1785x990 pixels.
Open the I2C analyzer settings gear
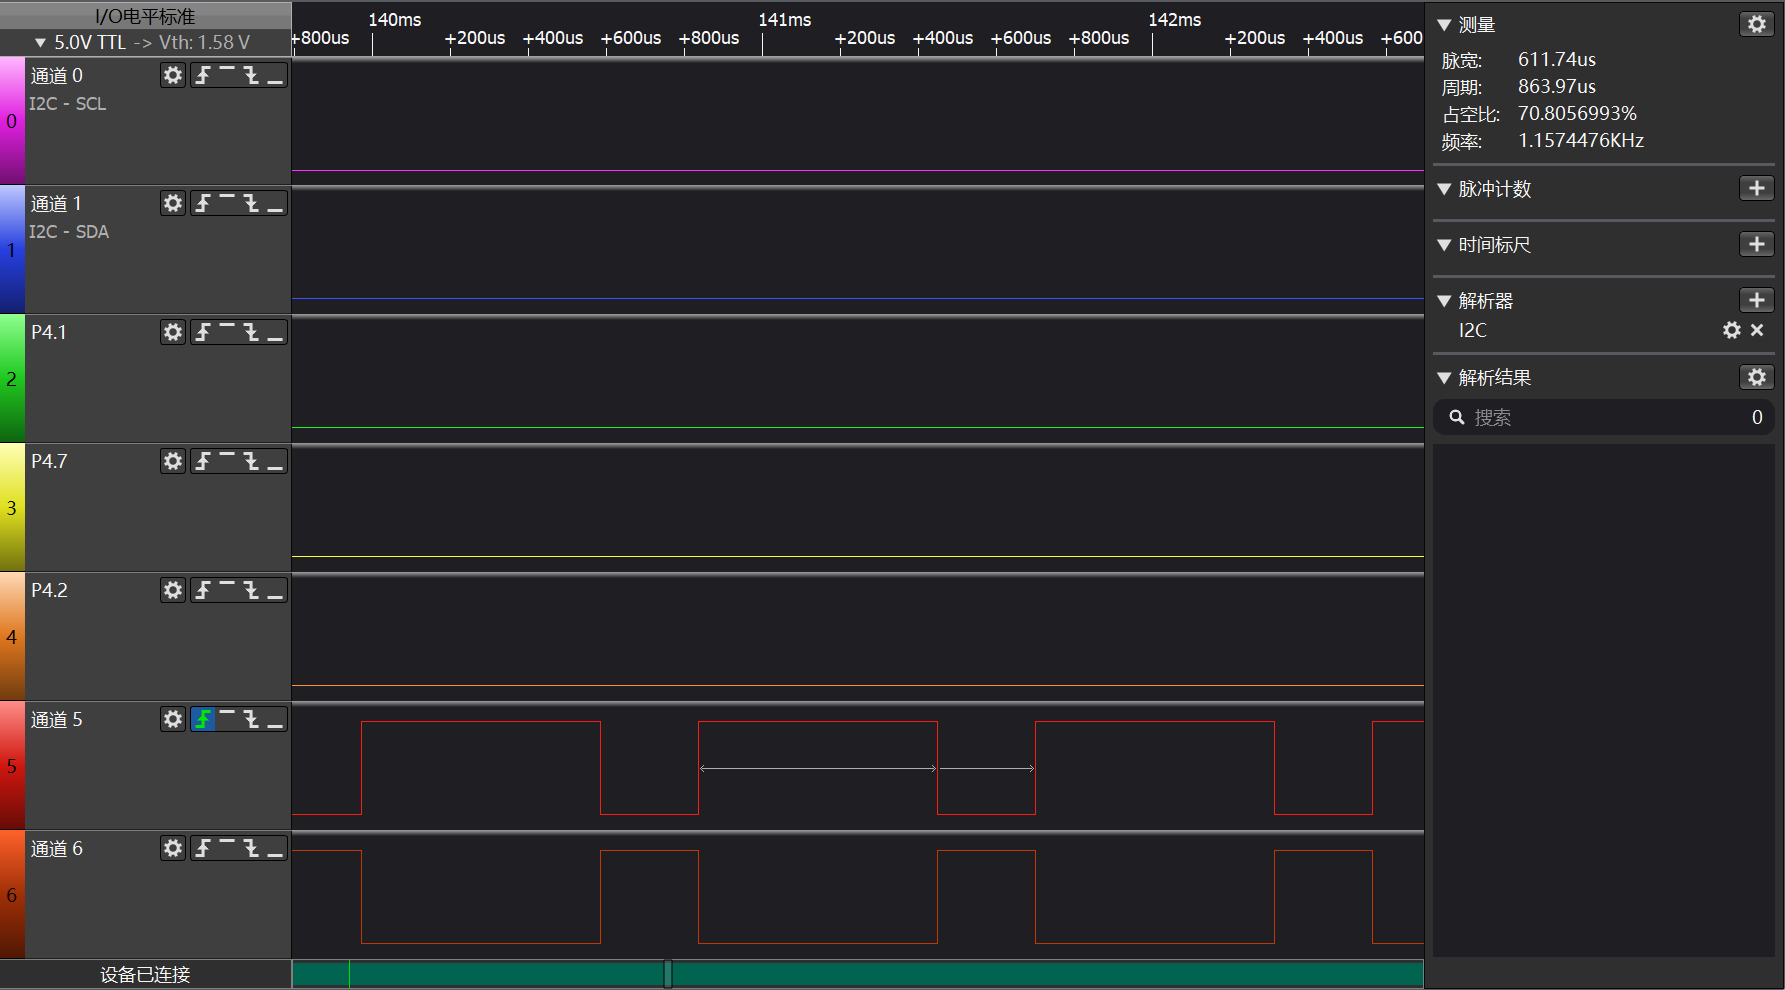tap(1732, 330)
